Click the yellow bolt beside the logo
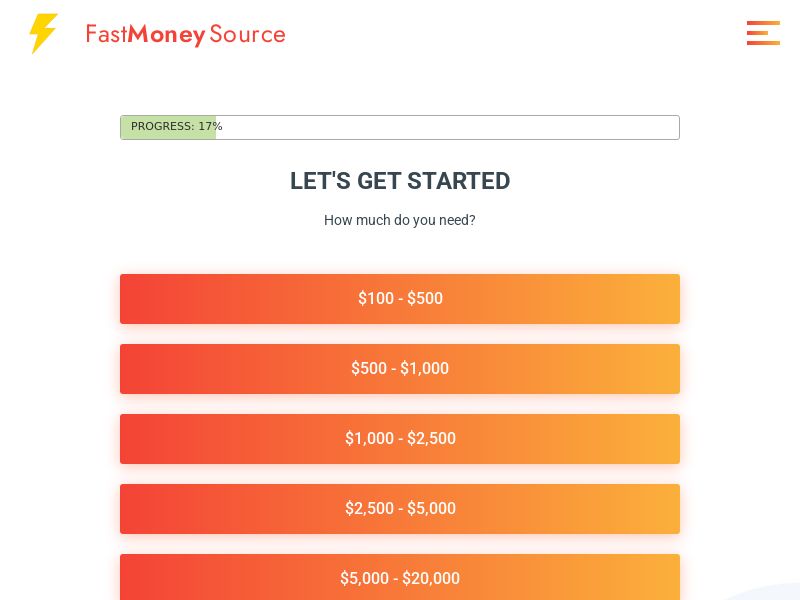The width and height of the screenshot is (800, 600). point(42,33)
